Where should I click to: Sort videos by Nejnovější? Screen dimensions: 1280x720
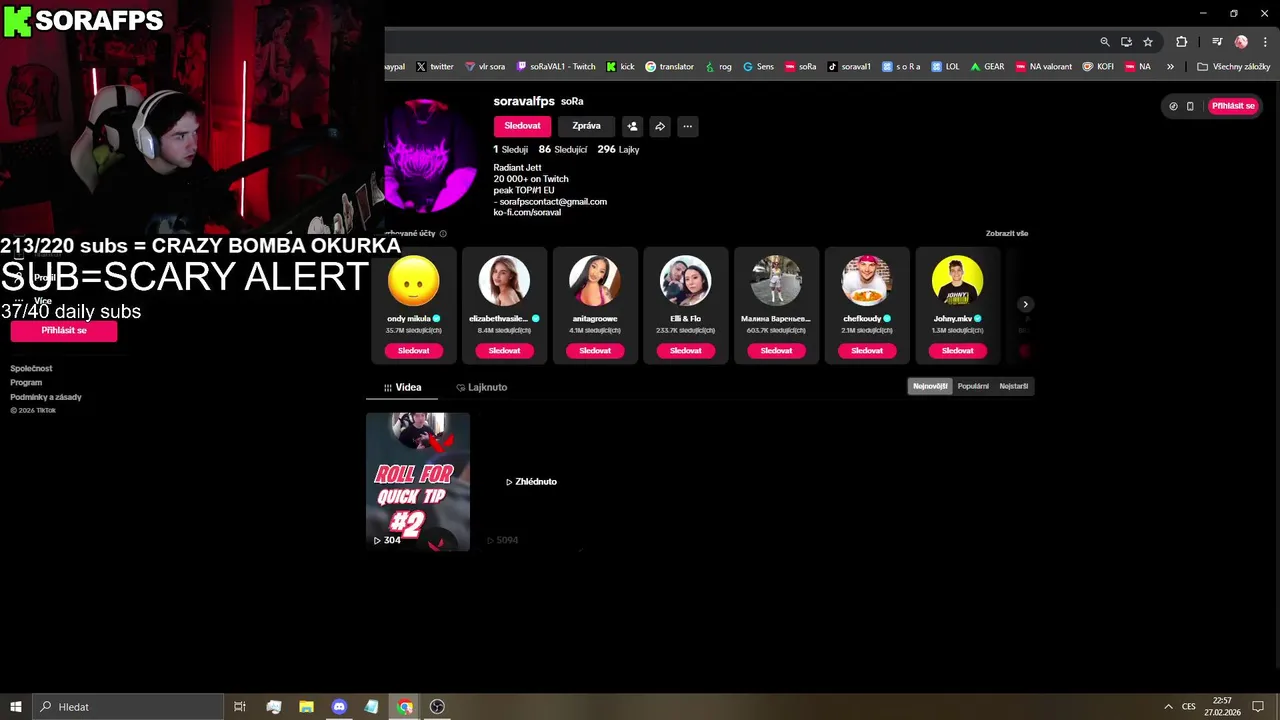coord(930,386)
